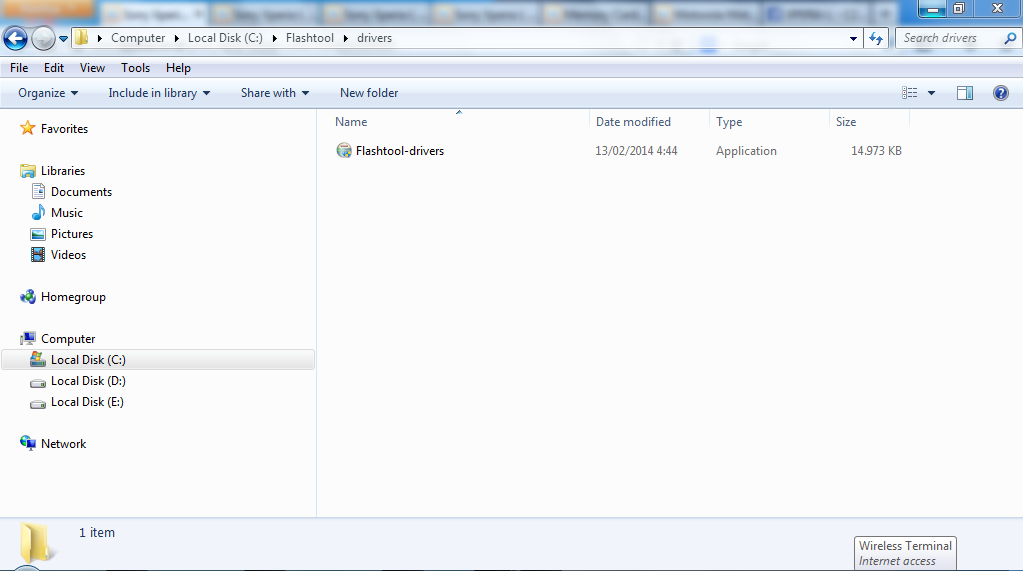The width and height of the screenshot is (1023, 571).
Task: Select Flashtool in the address breadcrumb
Action: tap(309, 38)
